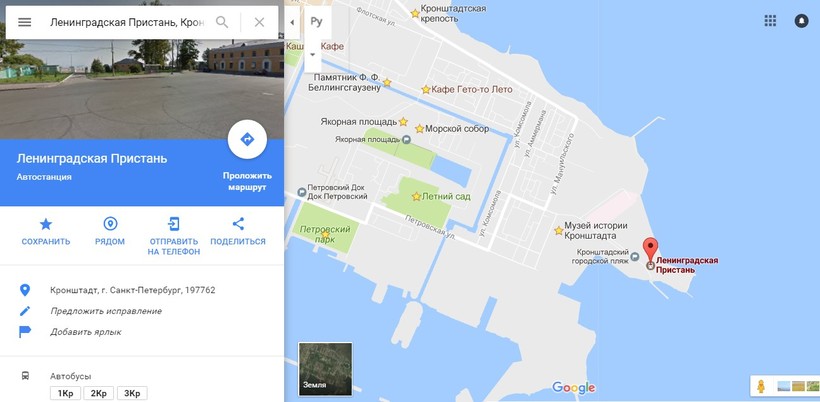820x402 pixels.
Task: Click Добавить ярлык link
Action: (86, 332)
